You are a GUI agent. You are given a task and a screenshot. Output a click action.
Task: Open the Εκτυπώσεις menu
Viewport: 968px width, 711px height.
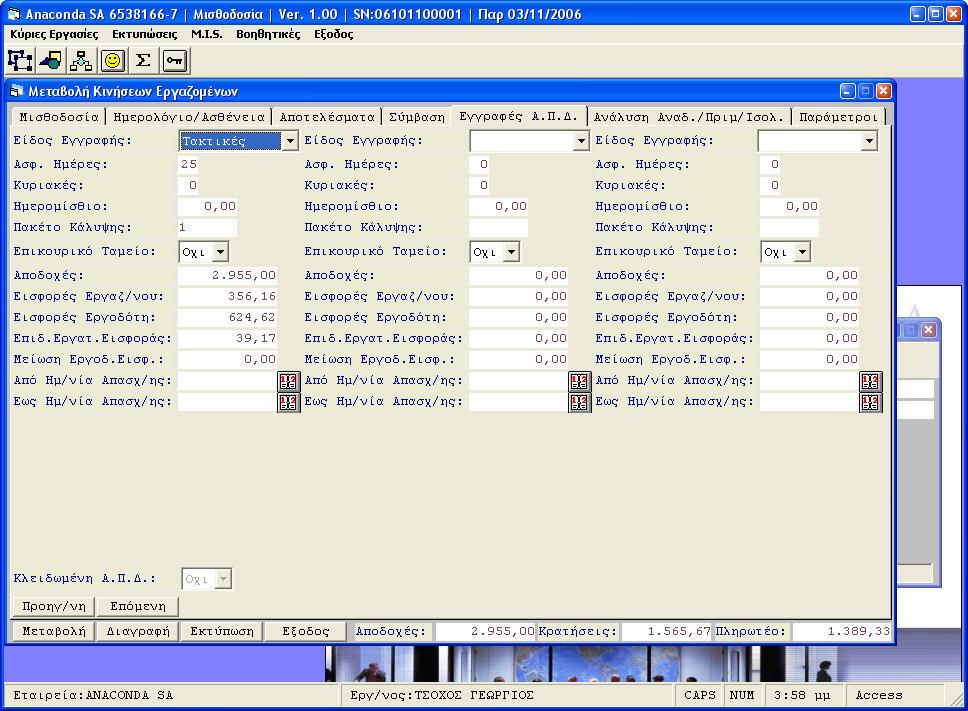click(x=144, y=34)
